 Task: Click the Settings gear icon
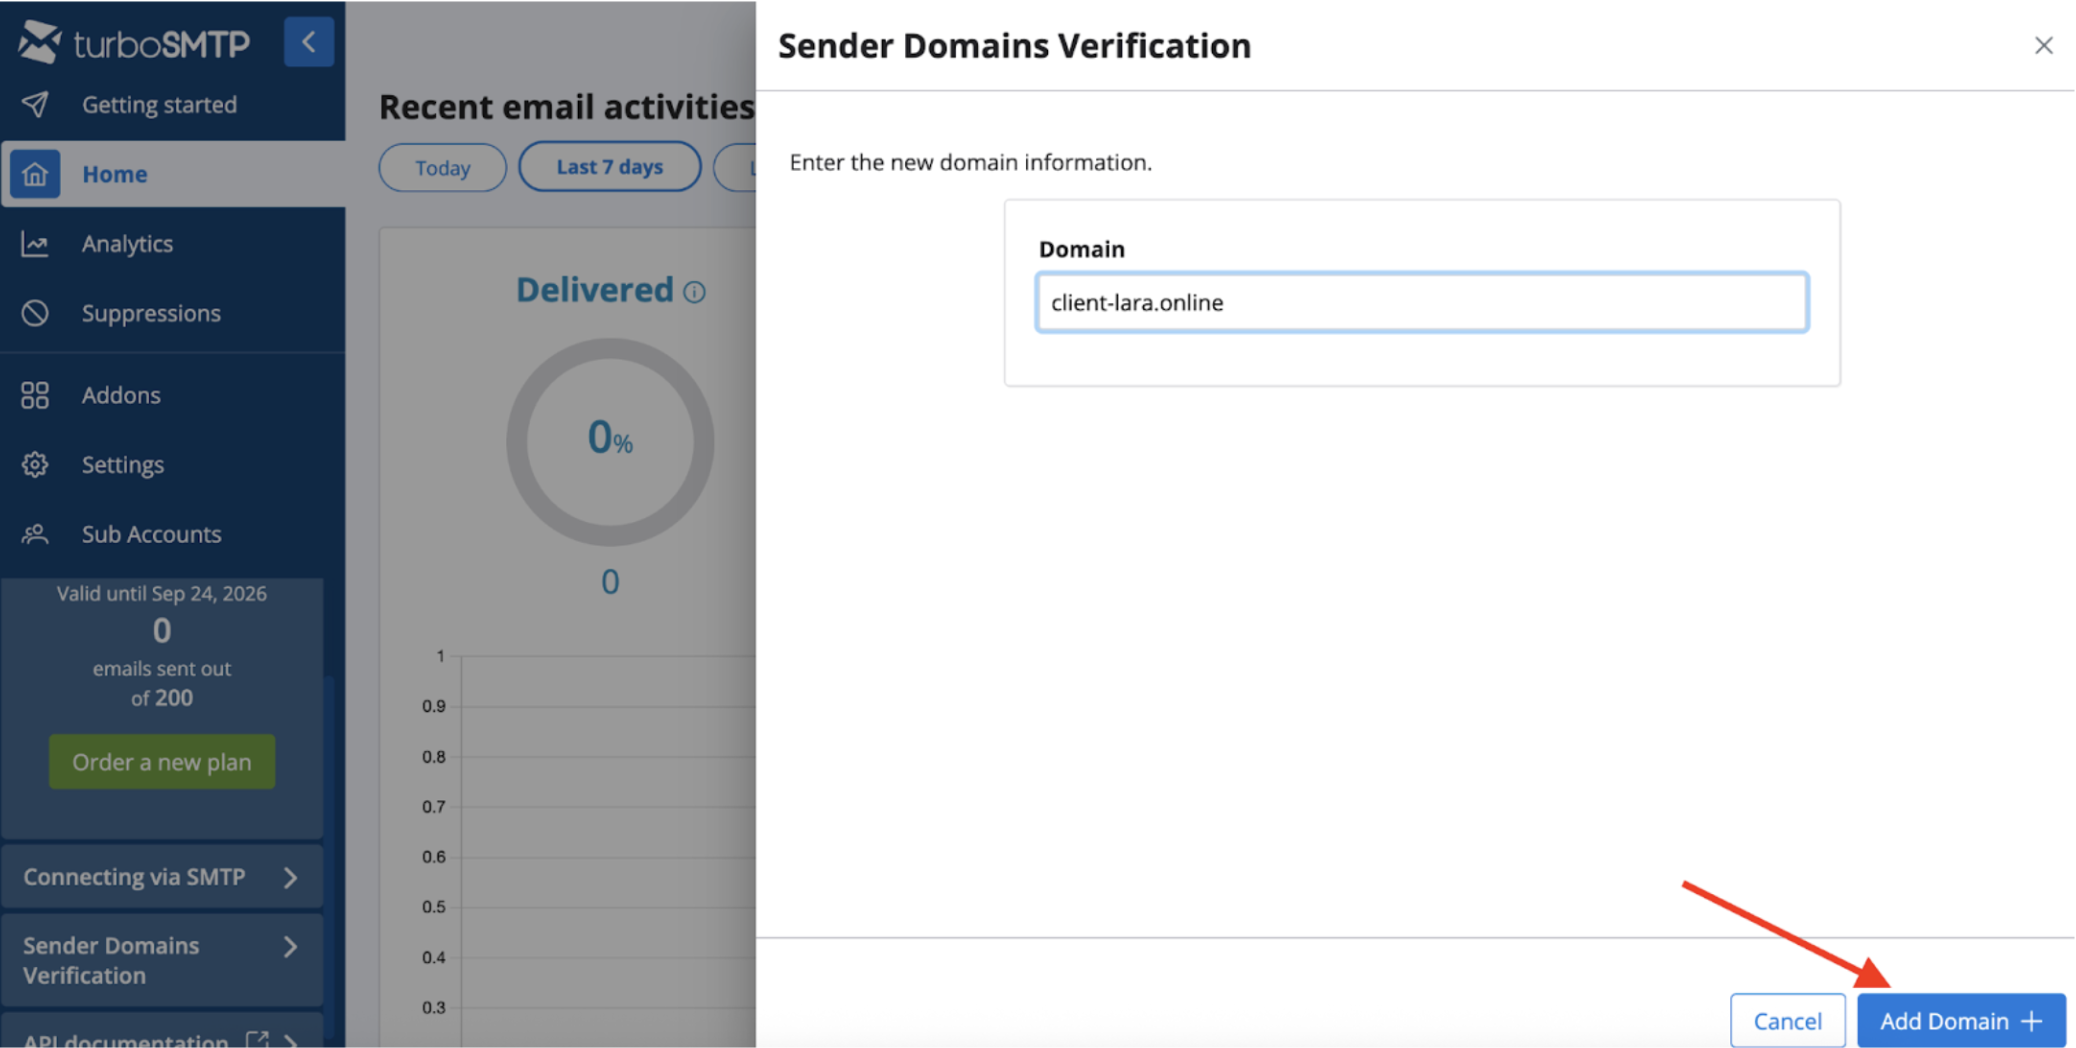(35, 465)
